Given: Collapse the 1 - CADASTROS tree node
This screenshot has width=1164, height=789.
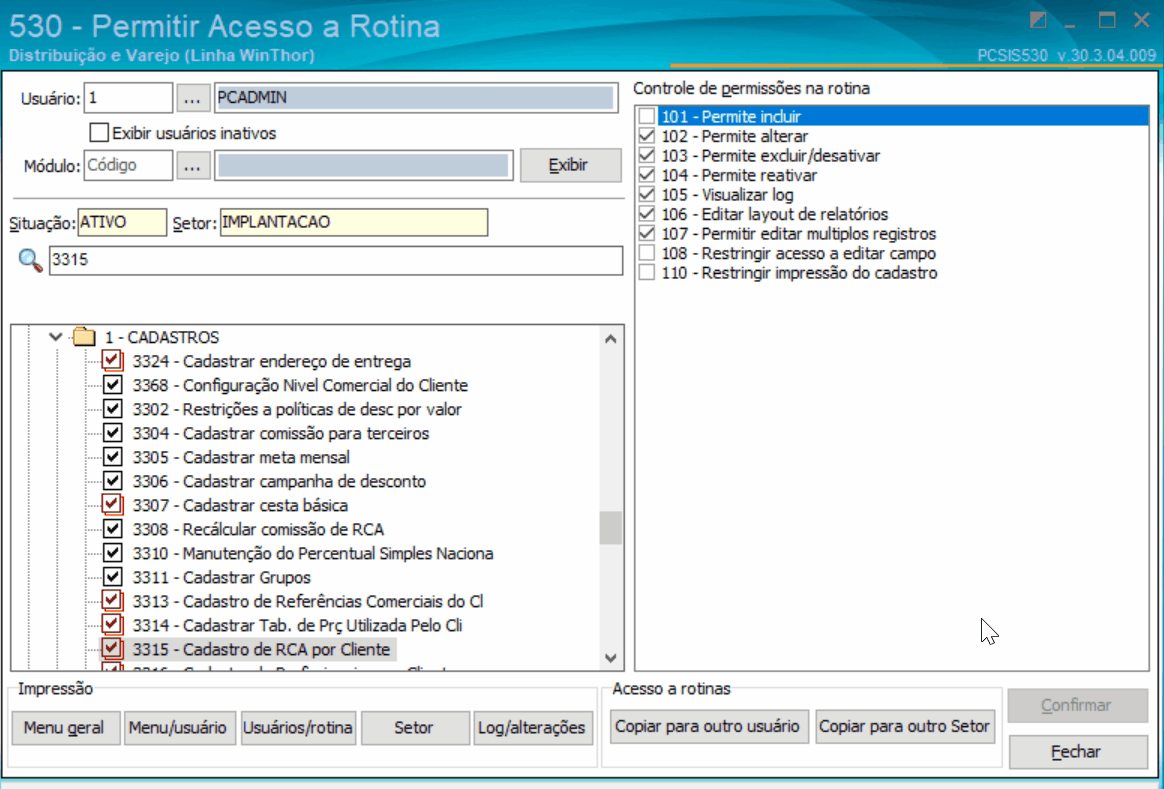Looking at the screenshot, I should tap(55, 338).
